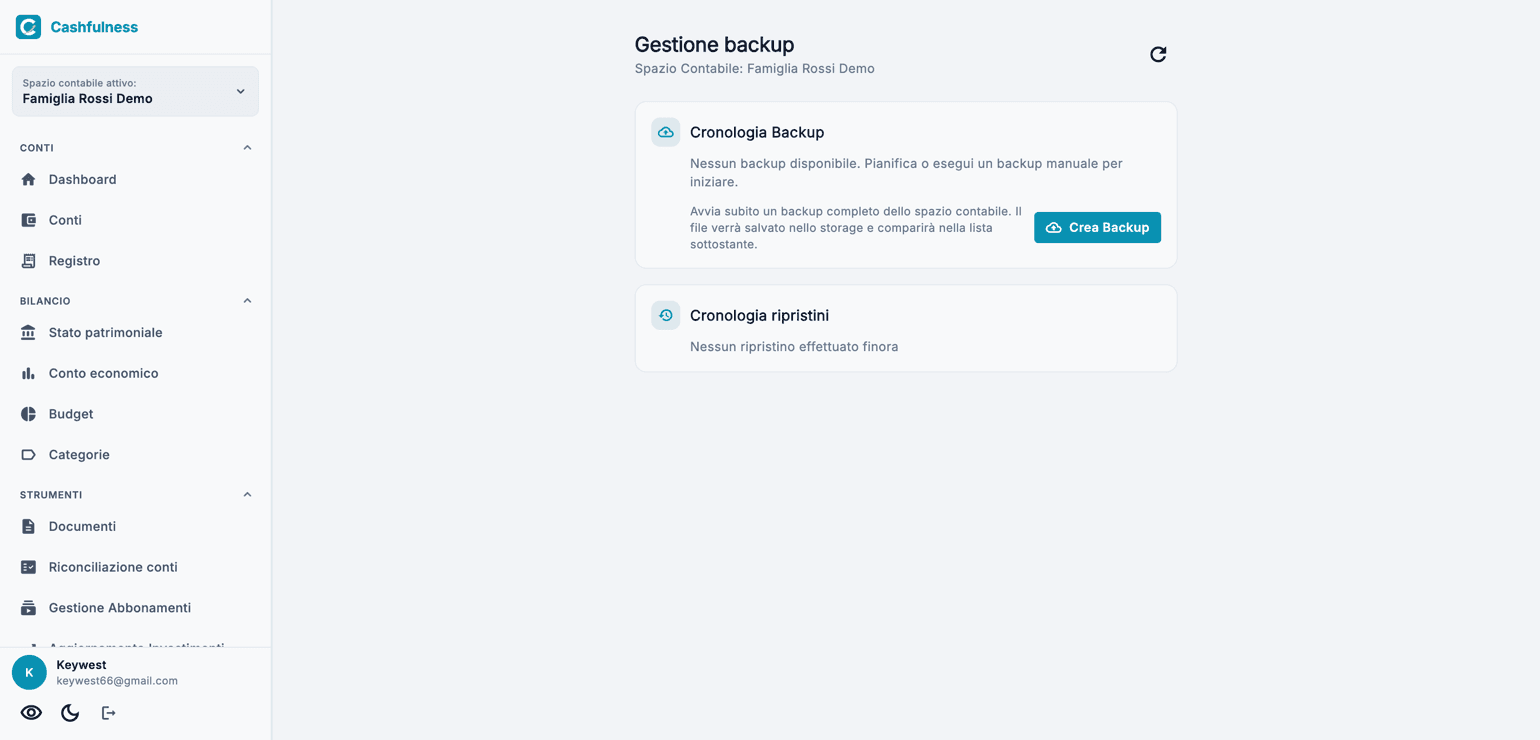The width and height of the screenshot is (1540, 740).
Task: Click the Registro ledger icon
Action: (28, 261)
